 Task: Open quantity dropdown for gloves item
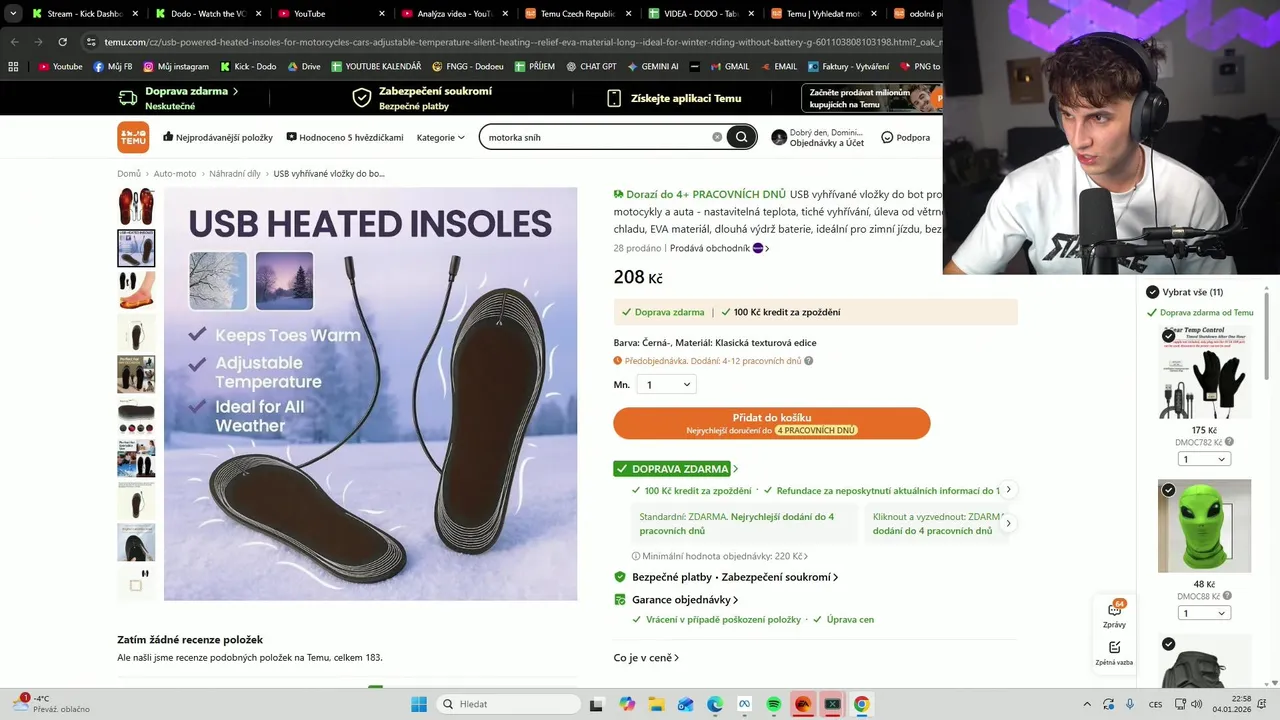(x=1204, y=459)
